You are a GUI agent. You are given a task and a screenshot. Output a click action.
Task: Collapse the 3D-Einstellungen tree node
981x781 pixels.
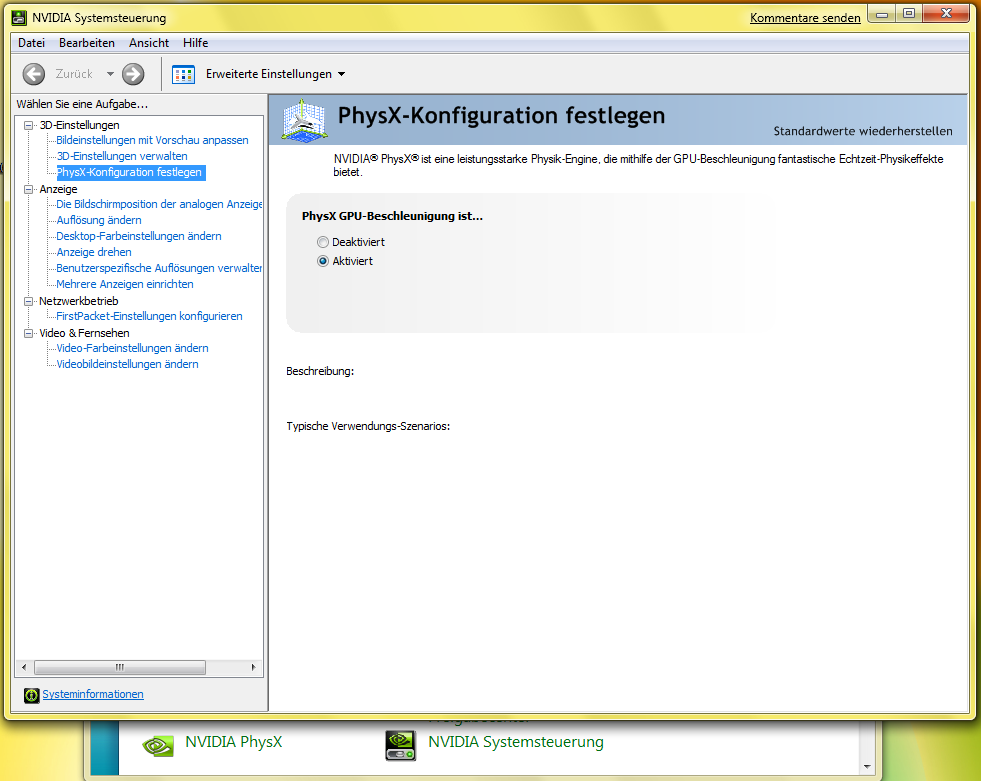click(x=28, y=125)
